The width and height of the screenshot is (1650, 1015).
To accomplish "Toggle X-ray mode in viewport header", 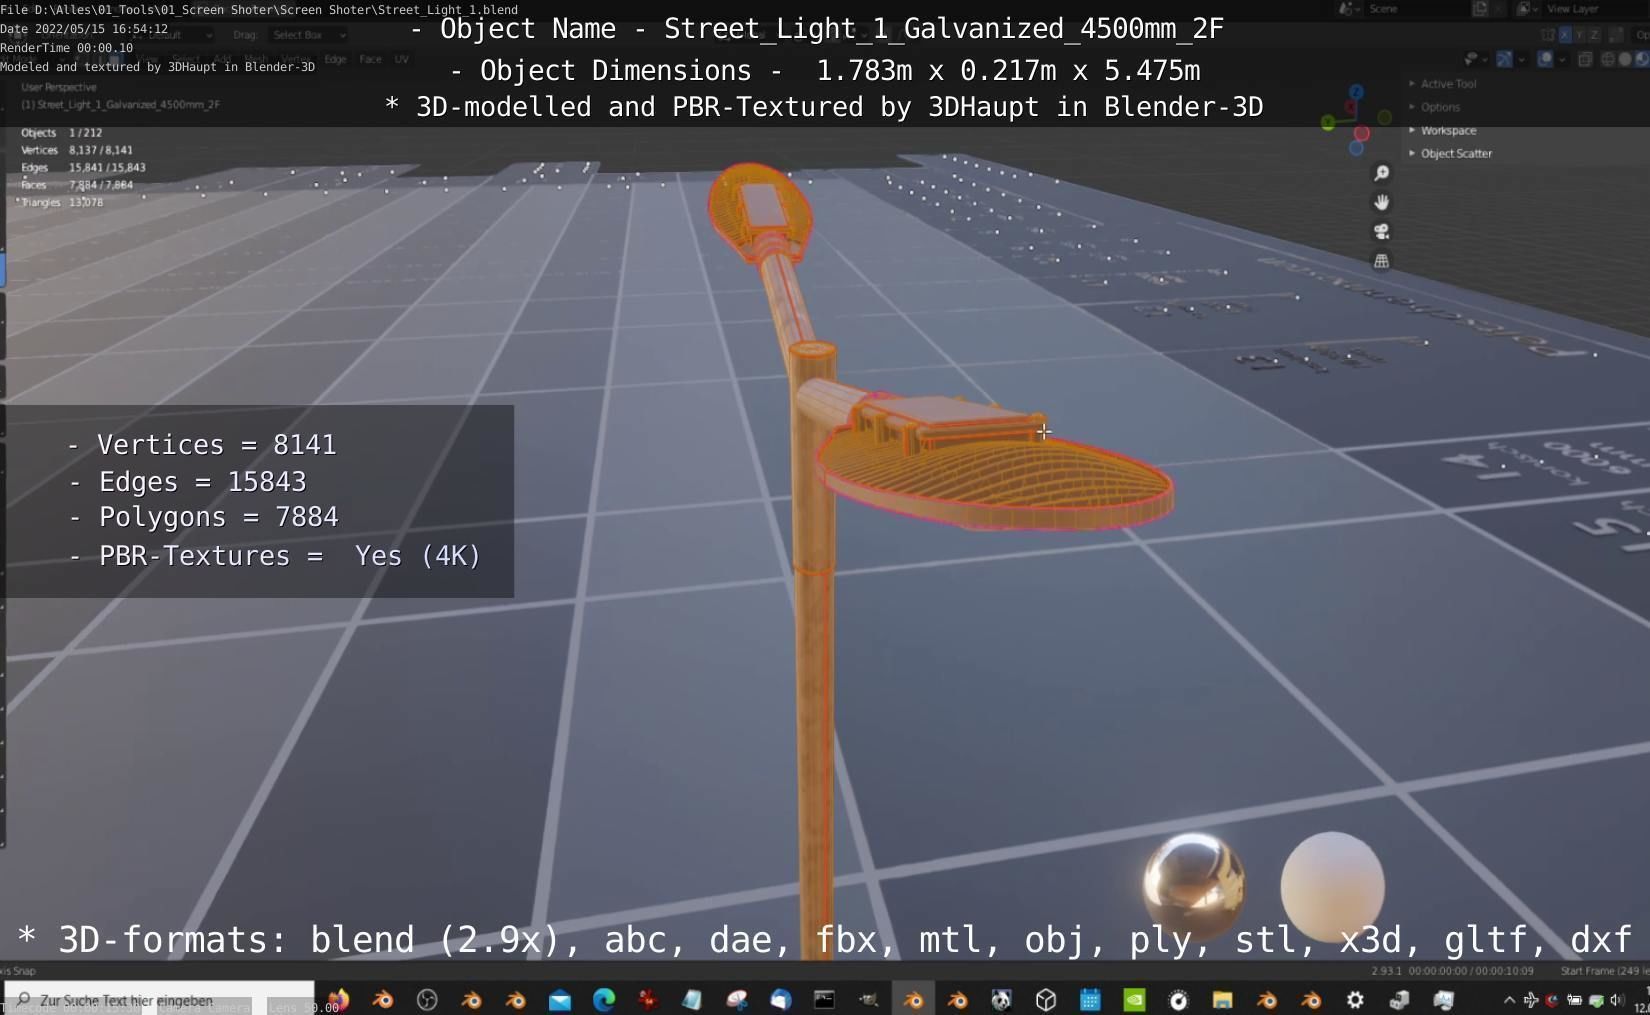I will coord(1585,59).
